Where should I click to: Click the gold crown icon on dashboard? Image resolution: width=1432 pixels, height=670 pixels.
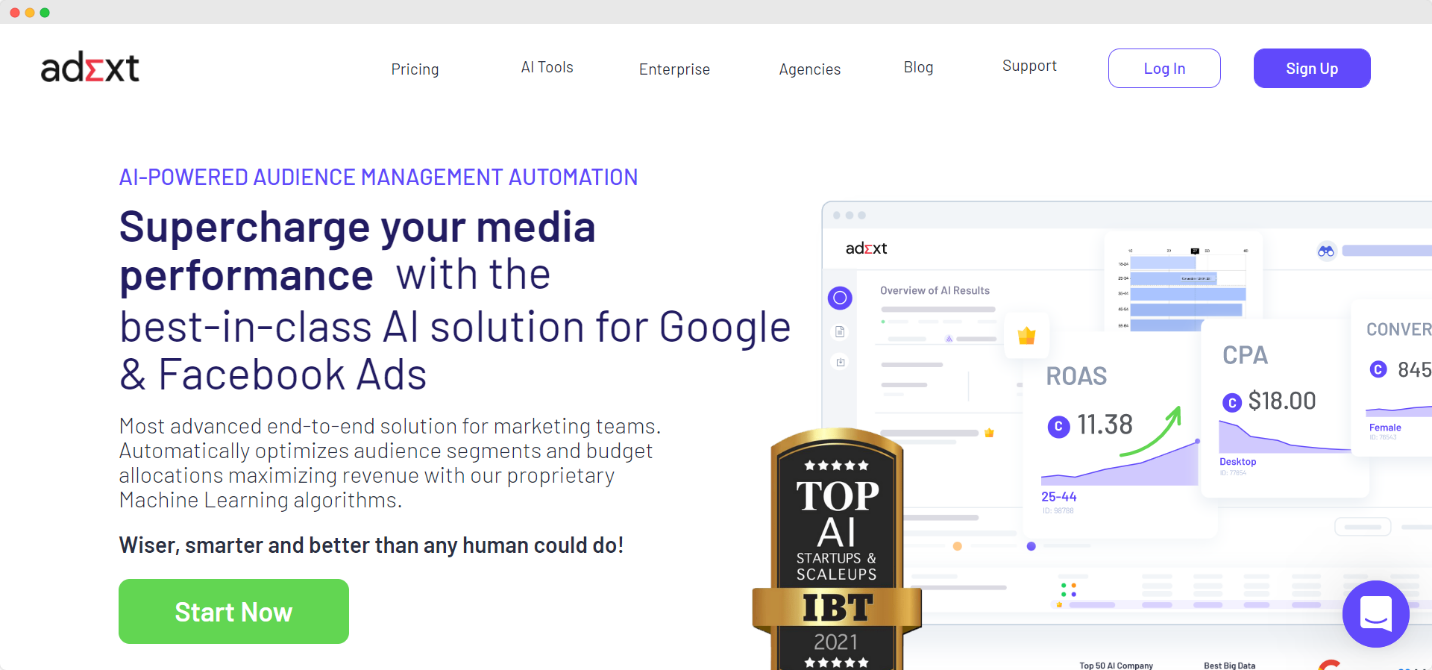tap(1026, 336)
